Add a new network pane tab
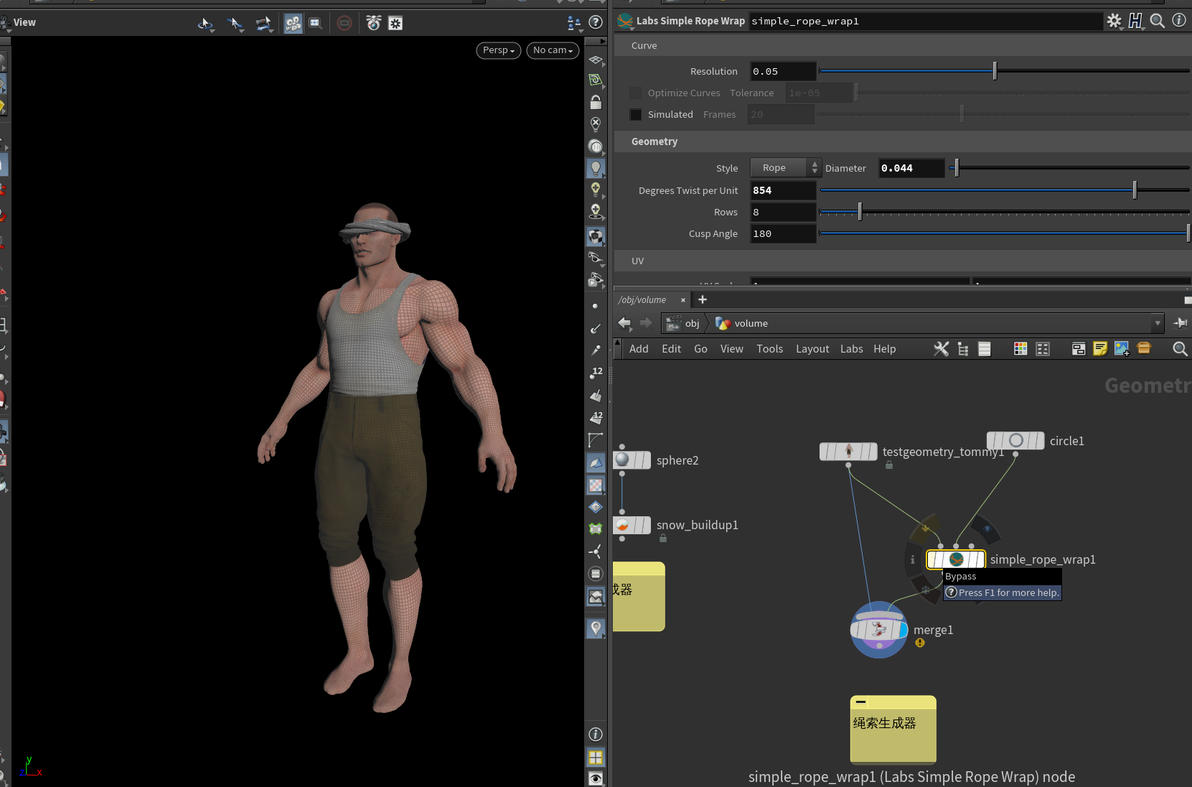This screenshot has width=1192, height=787. (x=702, y=300)
